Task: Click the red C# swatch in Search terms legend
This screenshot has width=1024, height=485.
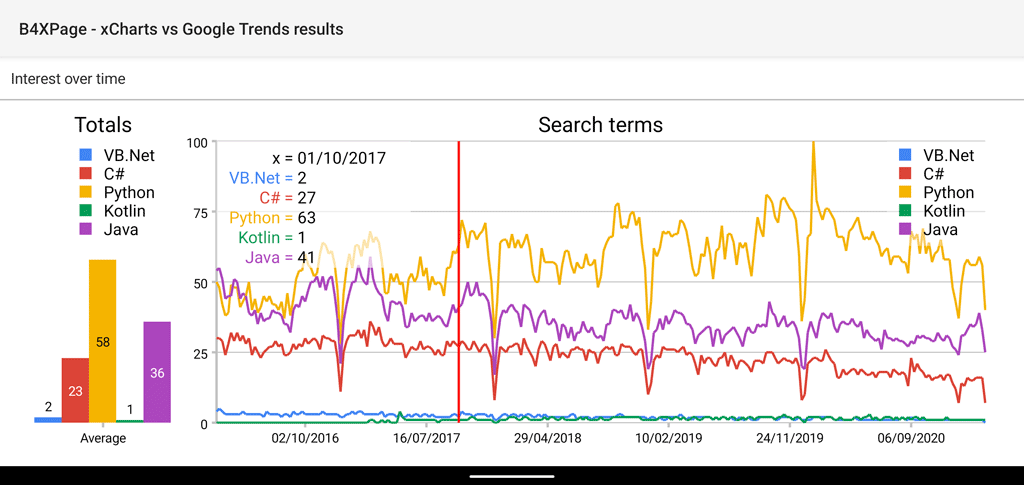Action: pos(905,174)
